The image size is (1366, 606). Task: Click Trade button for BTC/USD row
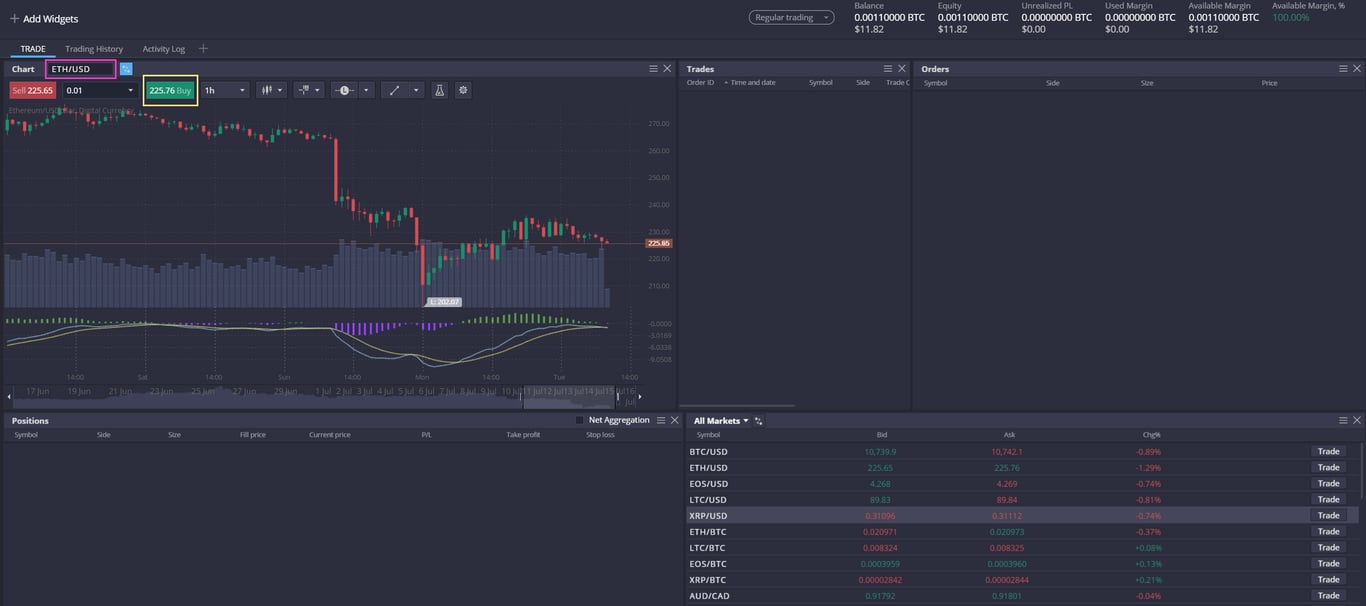tap(1328, 451)
